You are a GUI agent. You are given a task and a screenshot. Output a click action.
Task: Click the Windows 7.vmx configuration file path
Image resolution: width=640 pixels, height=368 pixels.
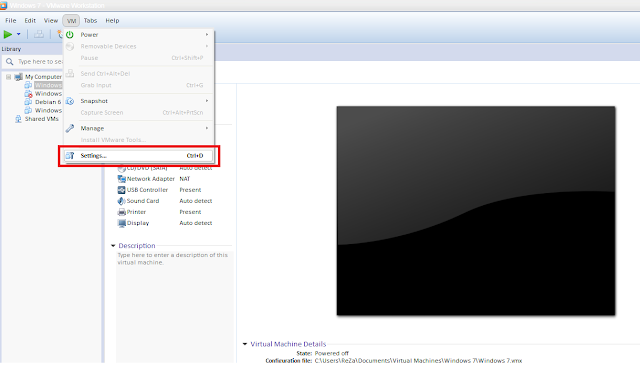coord(418,361)
